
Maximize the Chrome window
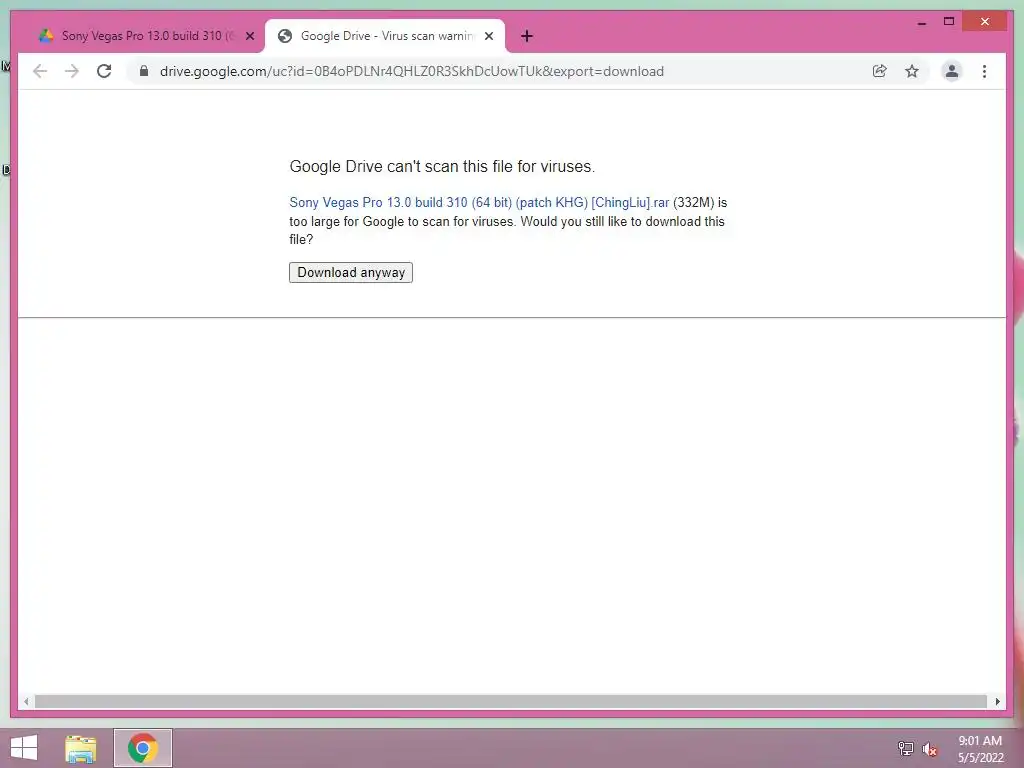949,22
